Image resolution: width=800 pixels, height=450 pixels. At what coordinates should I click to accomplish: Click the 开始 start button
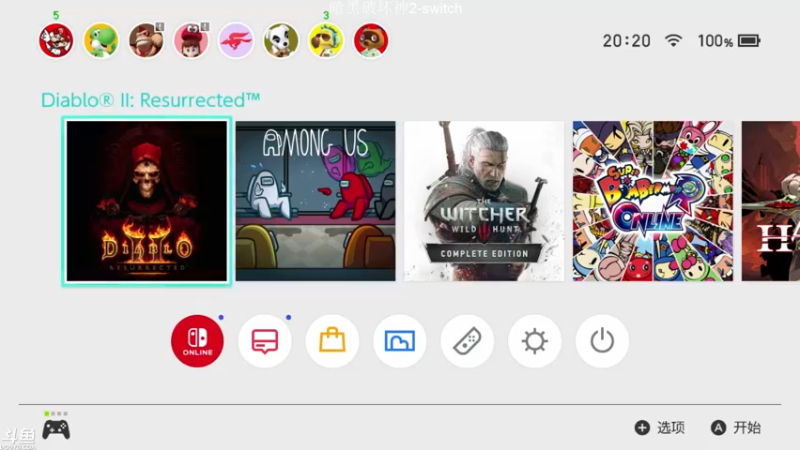(736, 428)
